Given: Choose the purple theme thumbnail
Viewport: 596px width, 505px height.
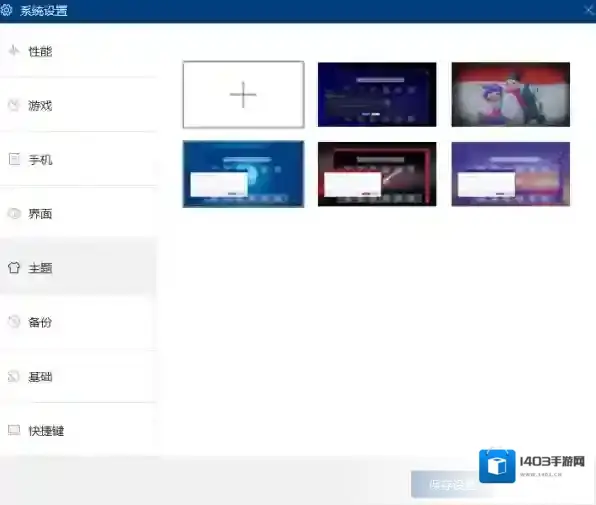Looking at the screenshot, I should point(510,174).
